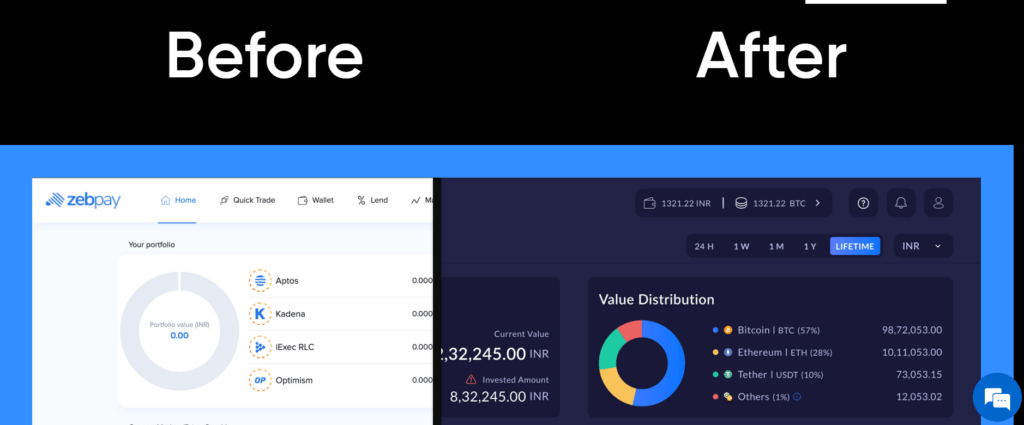The width and height of the screenshot is (1024, 425).
Task: Click the Others info icon
Action: coord(797,397)
